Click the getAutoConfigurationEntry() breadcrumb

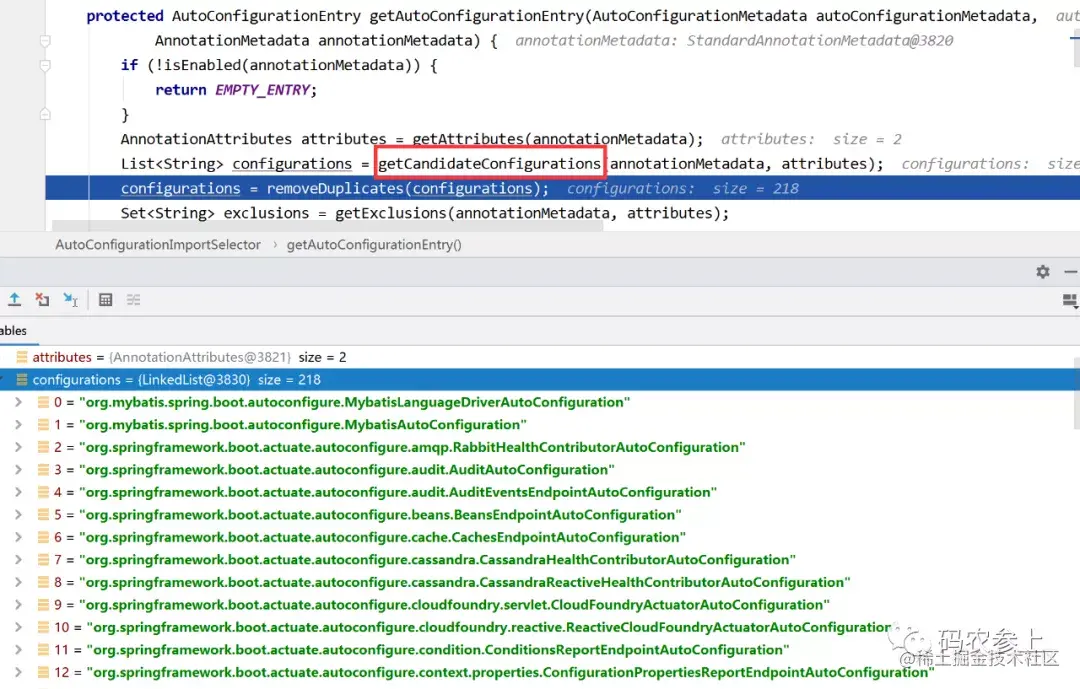pyautogui.click(x=374, y=245)
